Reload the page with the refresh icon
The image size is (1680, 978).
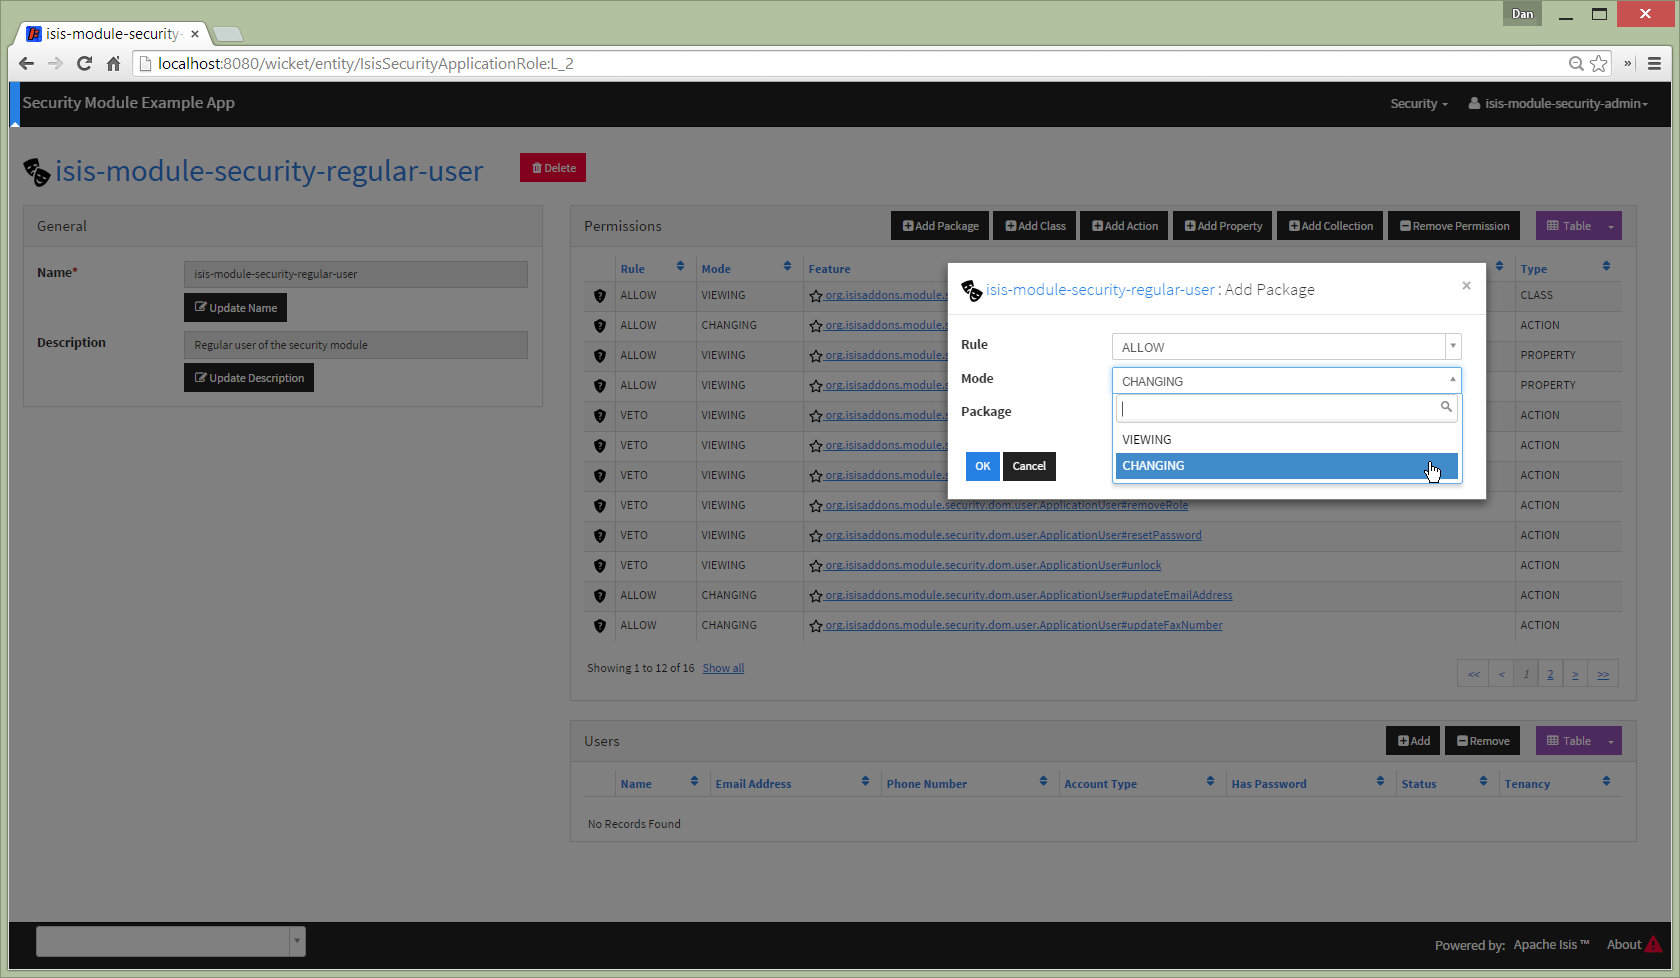(84, 64)
